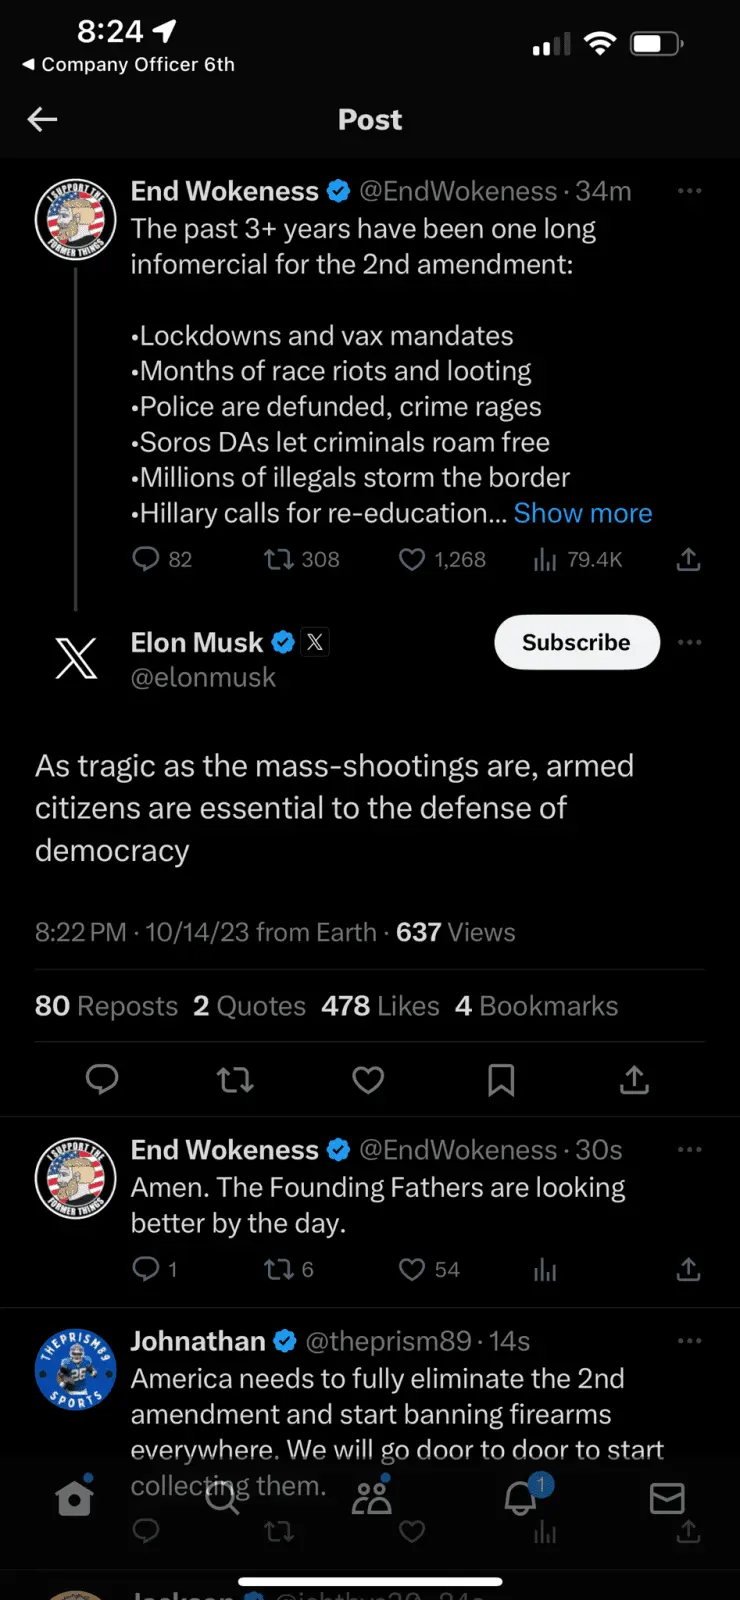Expand the truncated post with Show more
The image size is (740, 1600).
click(x=582, y=513)
